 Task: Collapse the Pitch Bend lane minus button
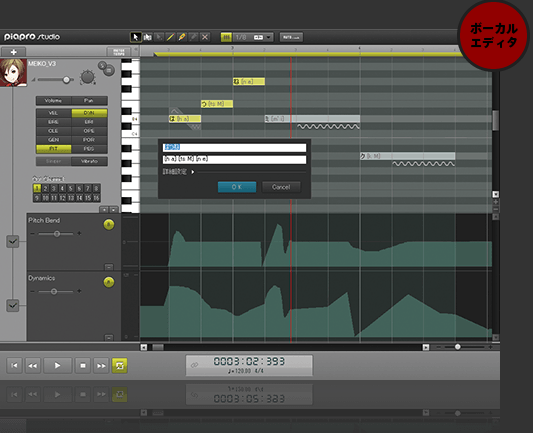pyautogui.click(x=108, y=267)
